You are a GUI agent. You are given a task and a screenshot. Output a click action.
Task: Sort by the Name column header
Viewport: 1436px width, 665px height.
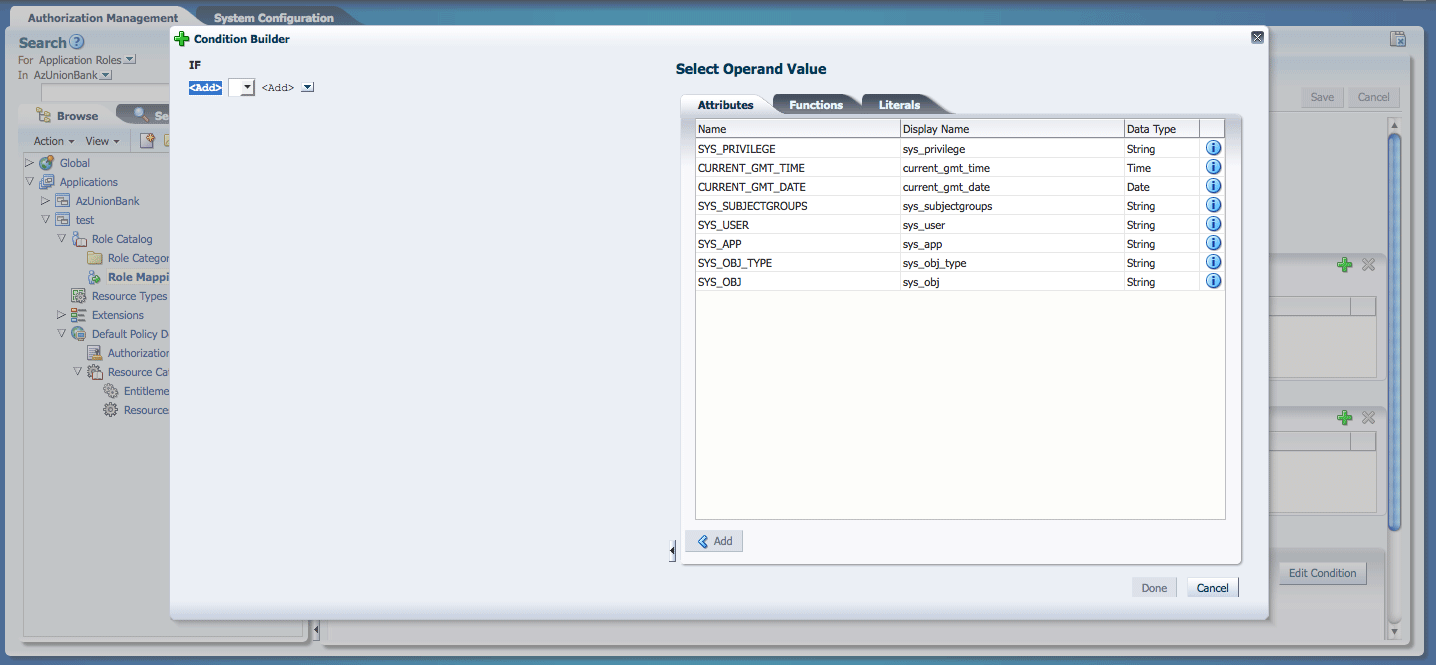tap(798, 129)
